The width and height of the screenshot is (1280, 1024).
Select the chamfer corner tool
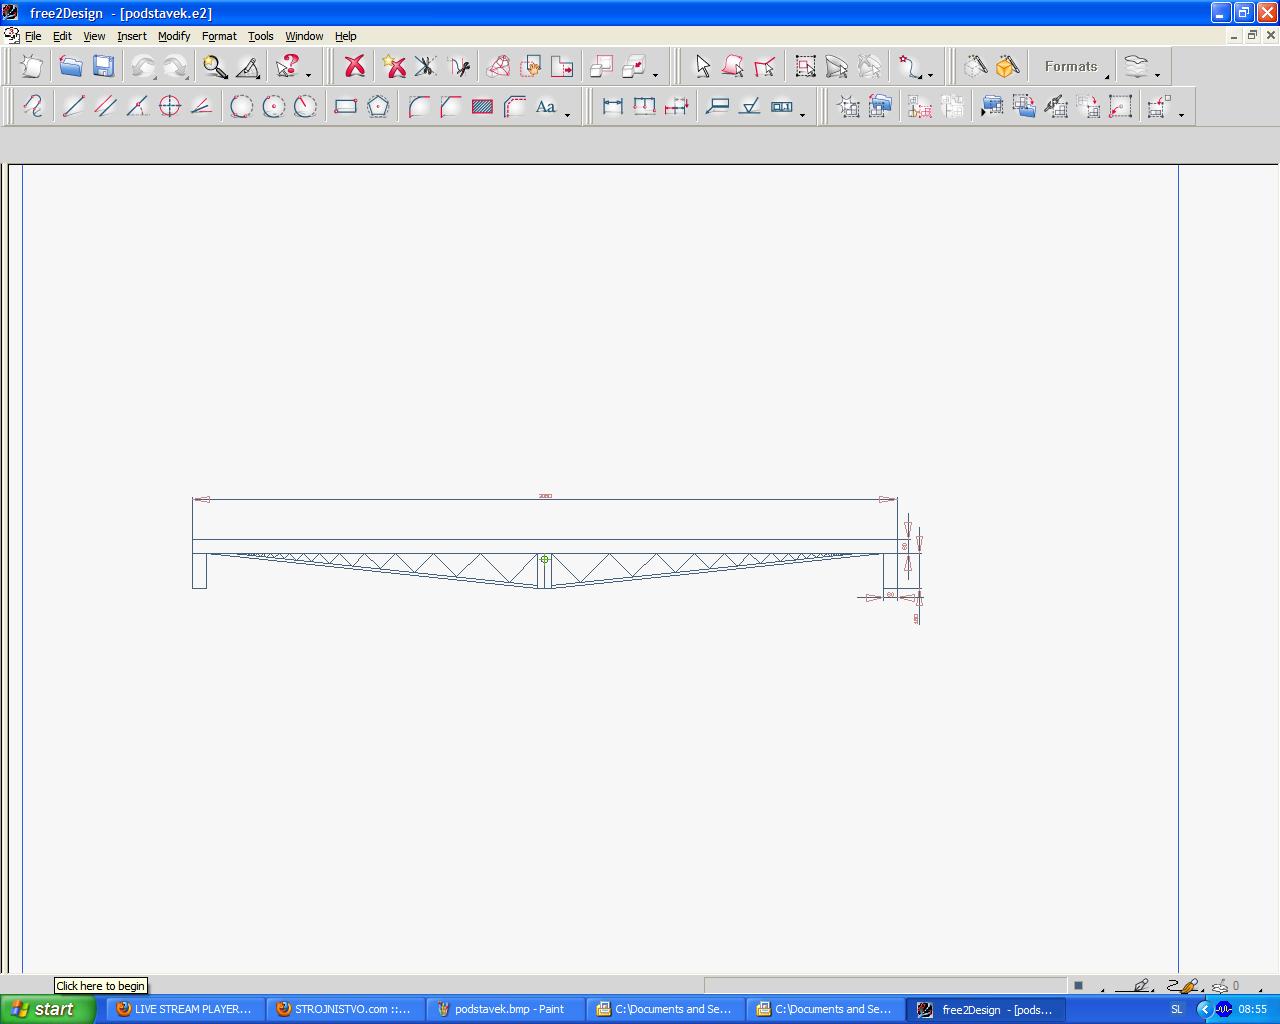point(451,106)
